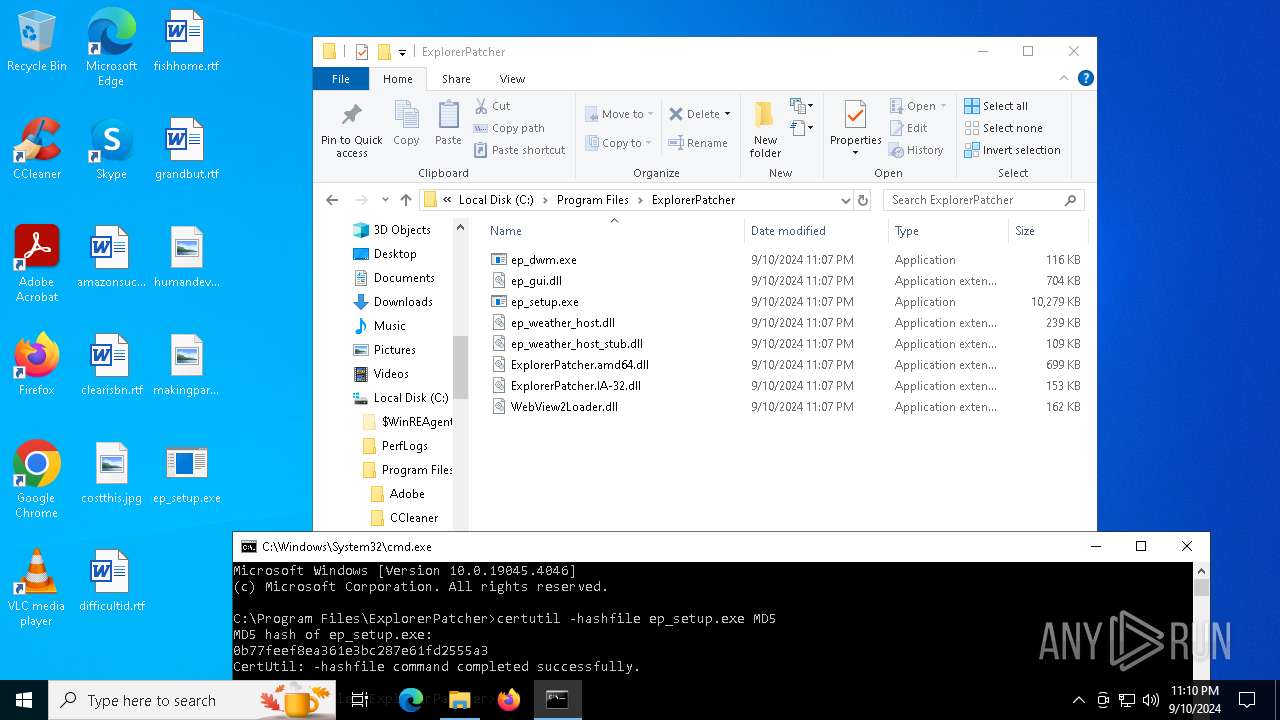Collapse the ribbon with chevron
Screen dimensions: 1280x720
[x=1064, y=78]
